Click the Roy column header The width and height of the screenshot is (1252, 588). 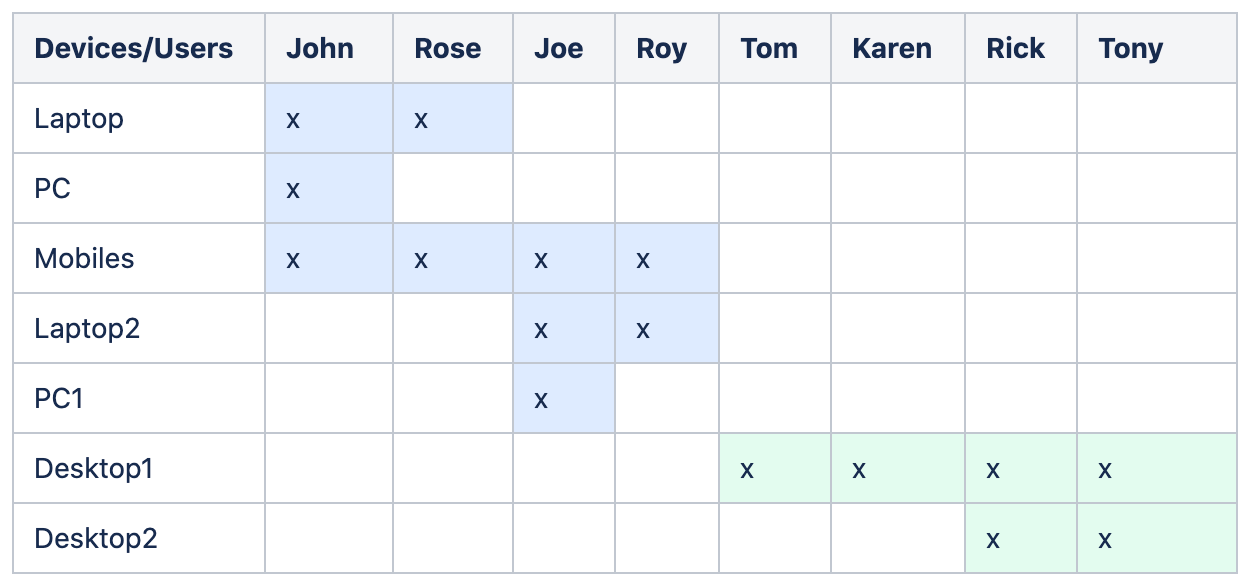[661, 48]
